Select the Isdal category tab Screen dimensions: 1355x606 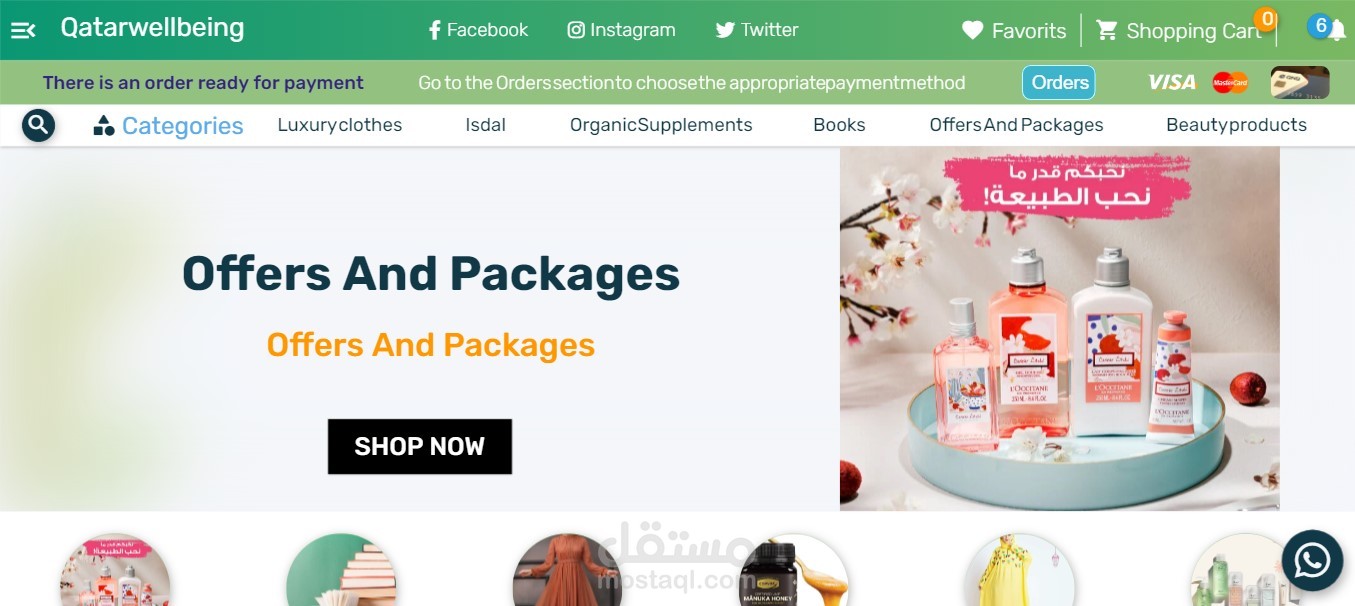click(x=486, y=125)
